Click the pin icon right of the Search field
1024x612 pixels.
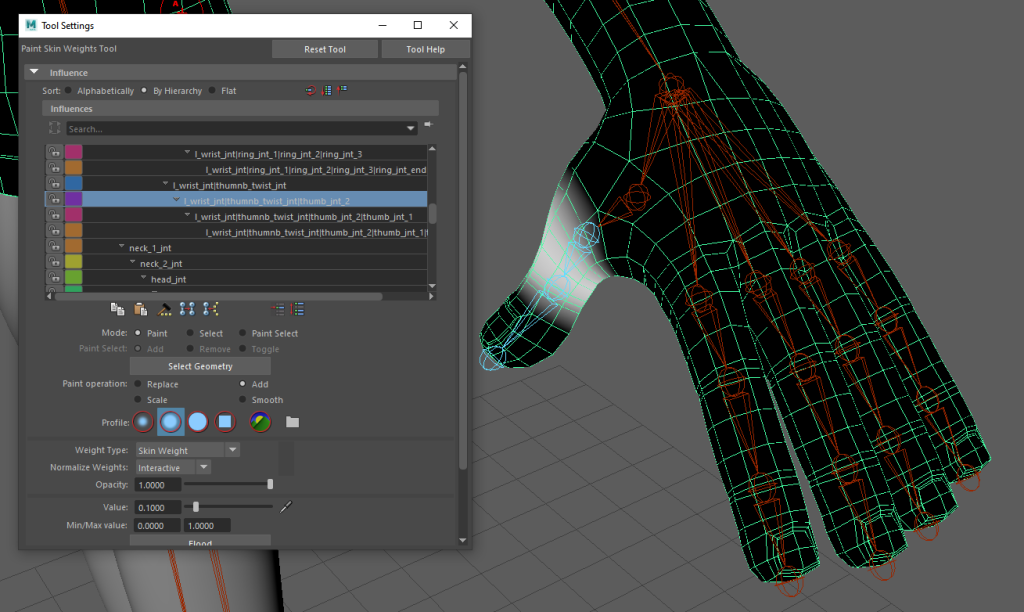pyautogui.click(x=428, y=124)
